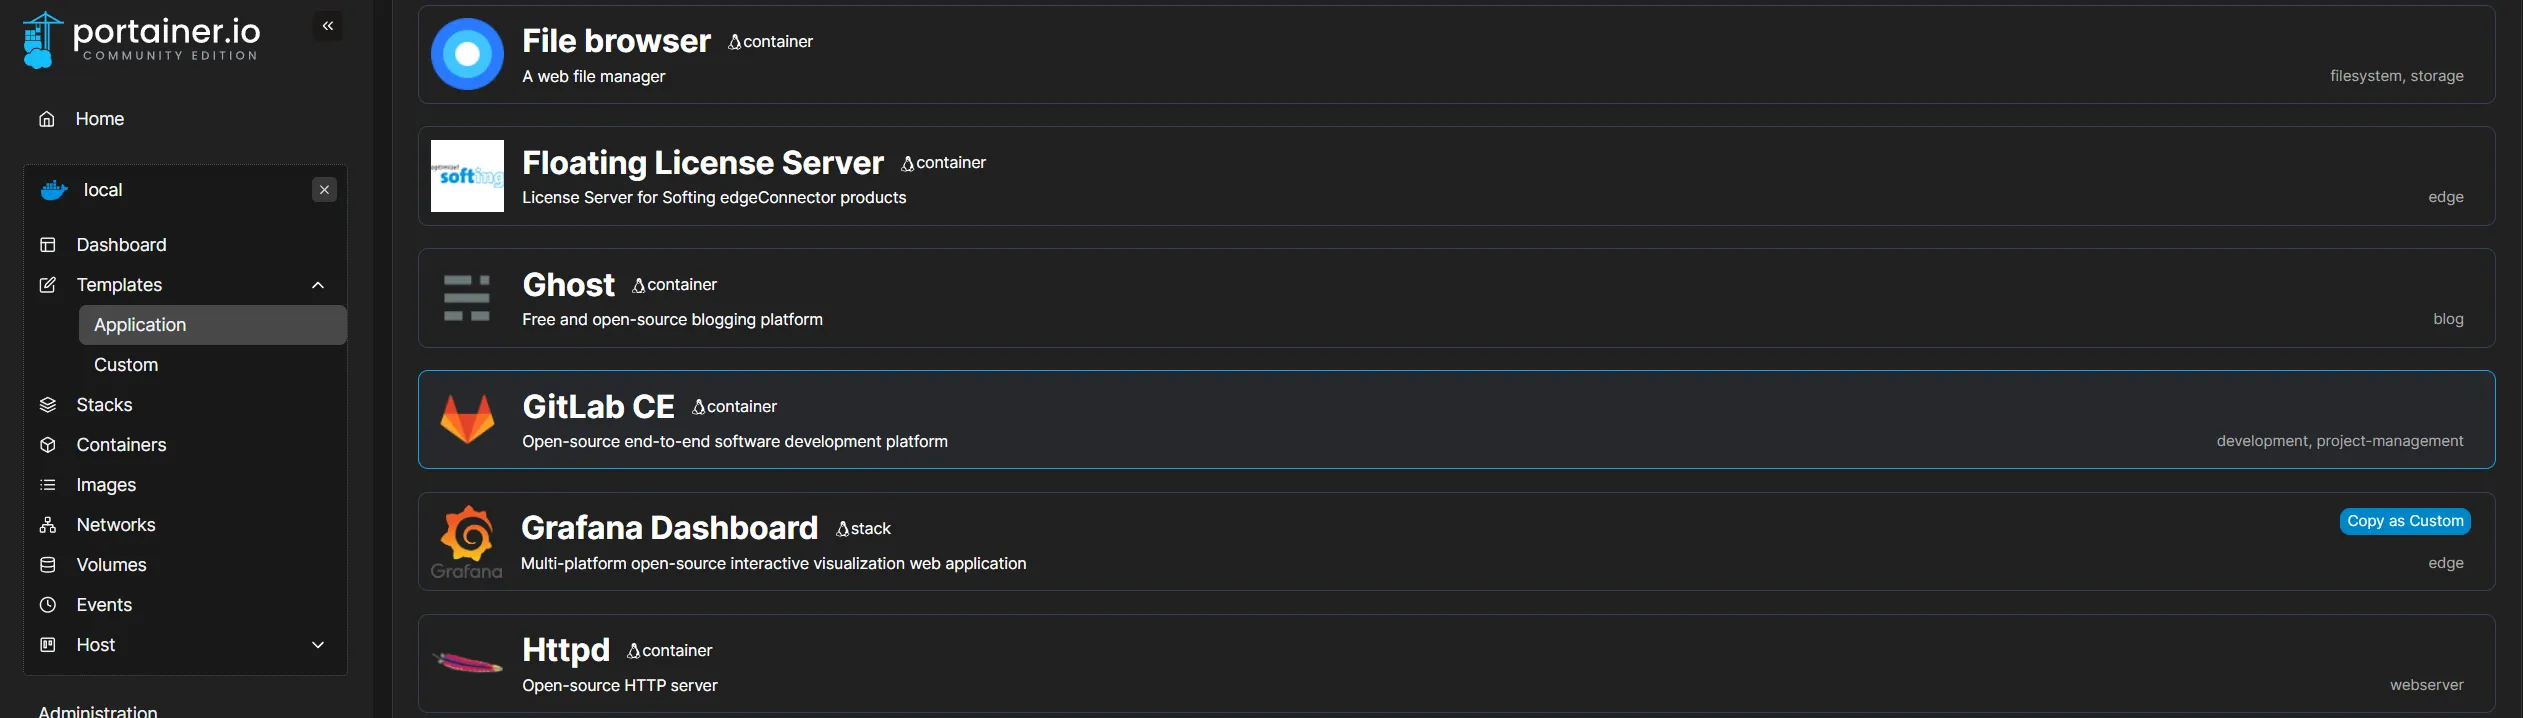Choose the Ghost template icon
The width and height of the screenshot is (2523, 718).
467,298
